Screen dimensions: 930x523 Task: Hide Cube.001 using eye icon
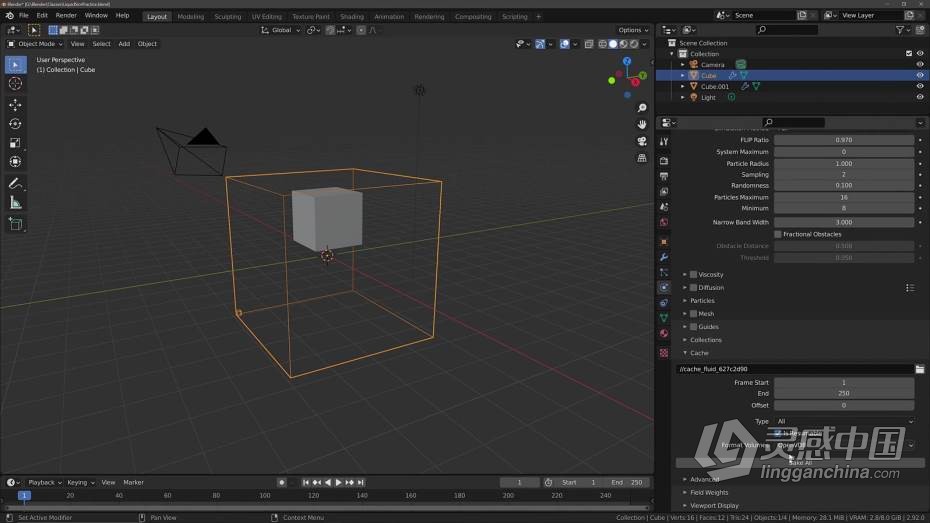tap(920, 87)
